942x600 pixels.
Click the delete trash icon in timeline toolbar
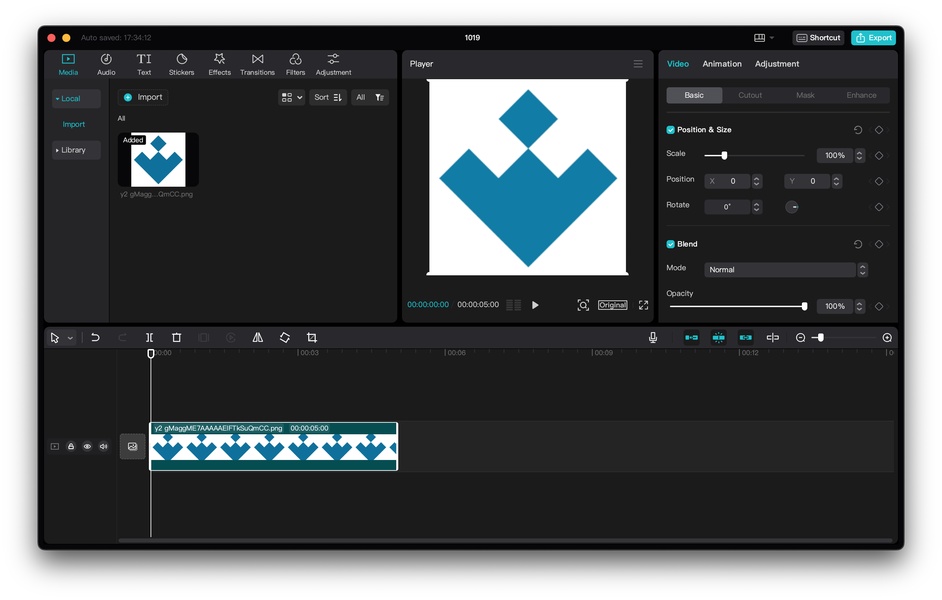point(177,338)
